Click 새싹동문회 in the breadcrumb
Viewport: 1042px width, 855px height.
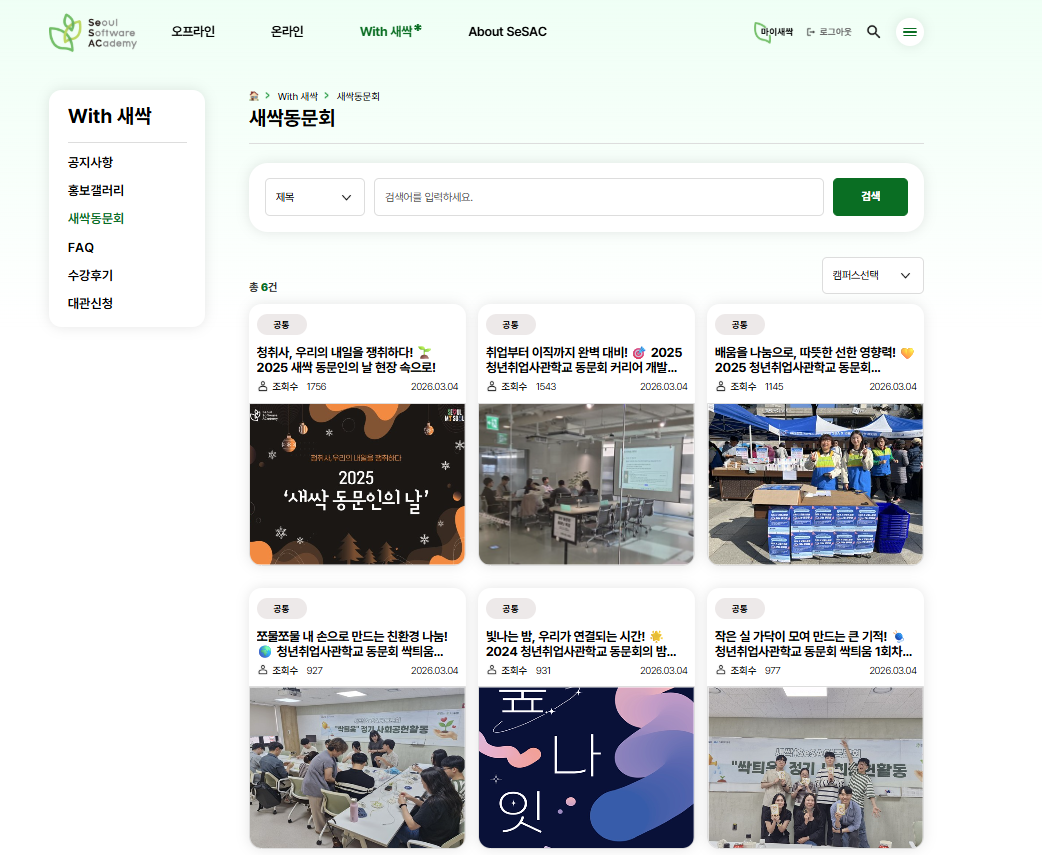point(358,96)
